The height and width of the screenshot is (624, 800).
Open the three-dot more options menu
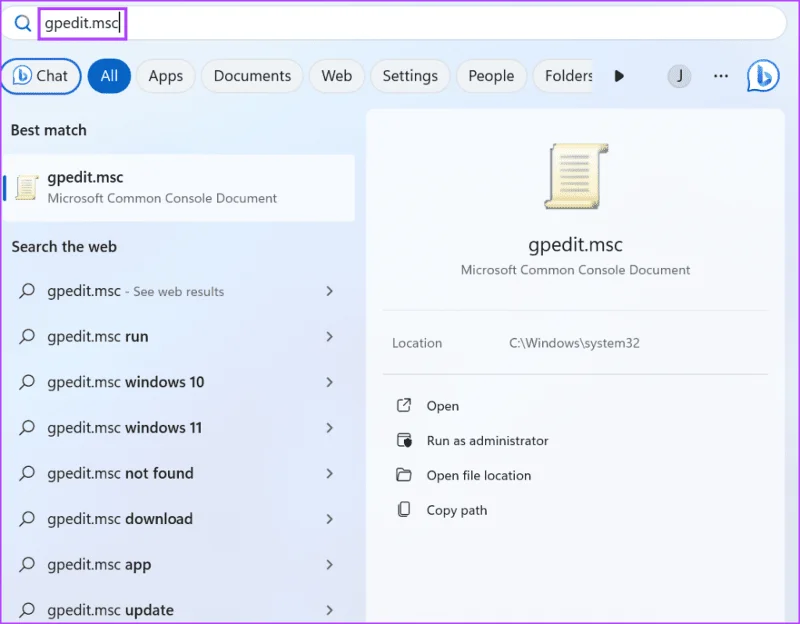coord(720,76)
